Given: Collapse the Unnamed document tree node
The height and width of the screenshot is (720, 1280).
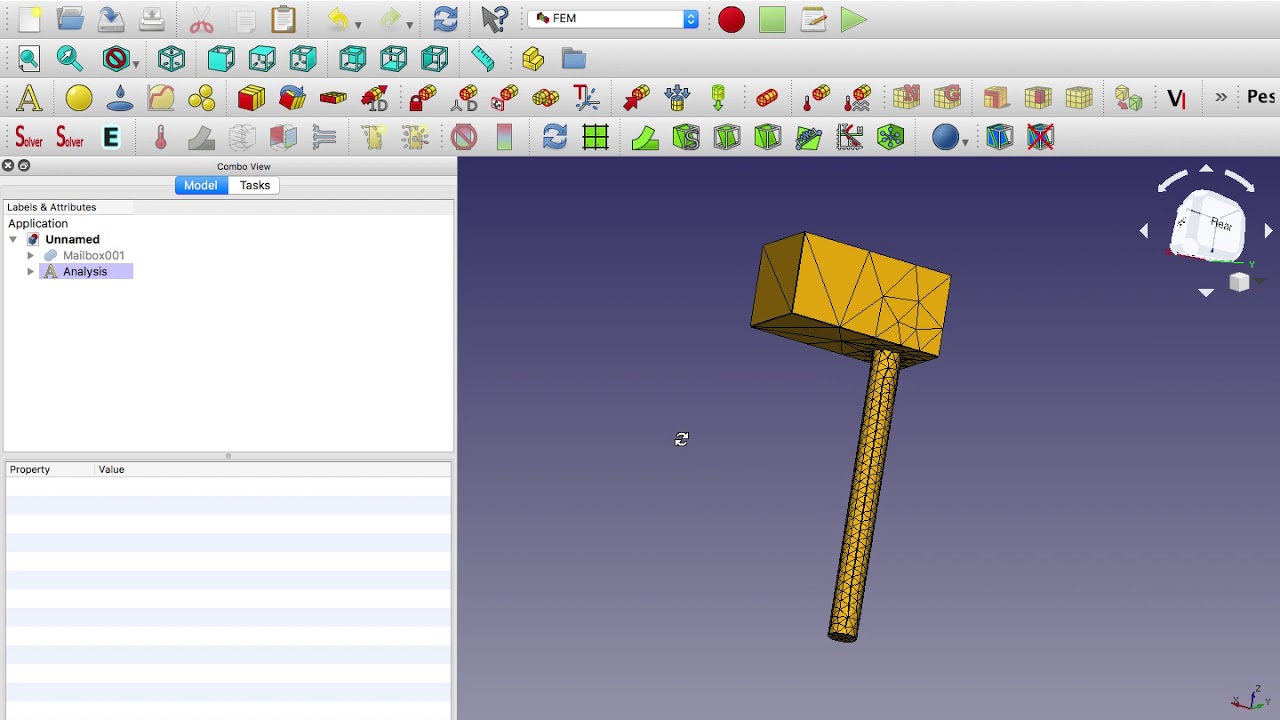Looking at the screenshot, I should point(13,240).
